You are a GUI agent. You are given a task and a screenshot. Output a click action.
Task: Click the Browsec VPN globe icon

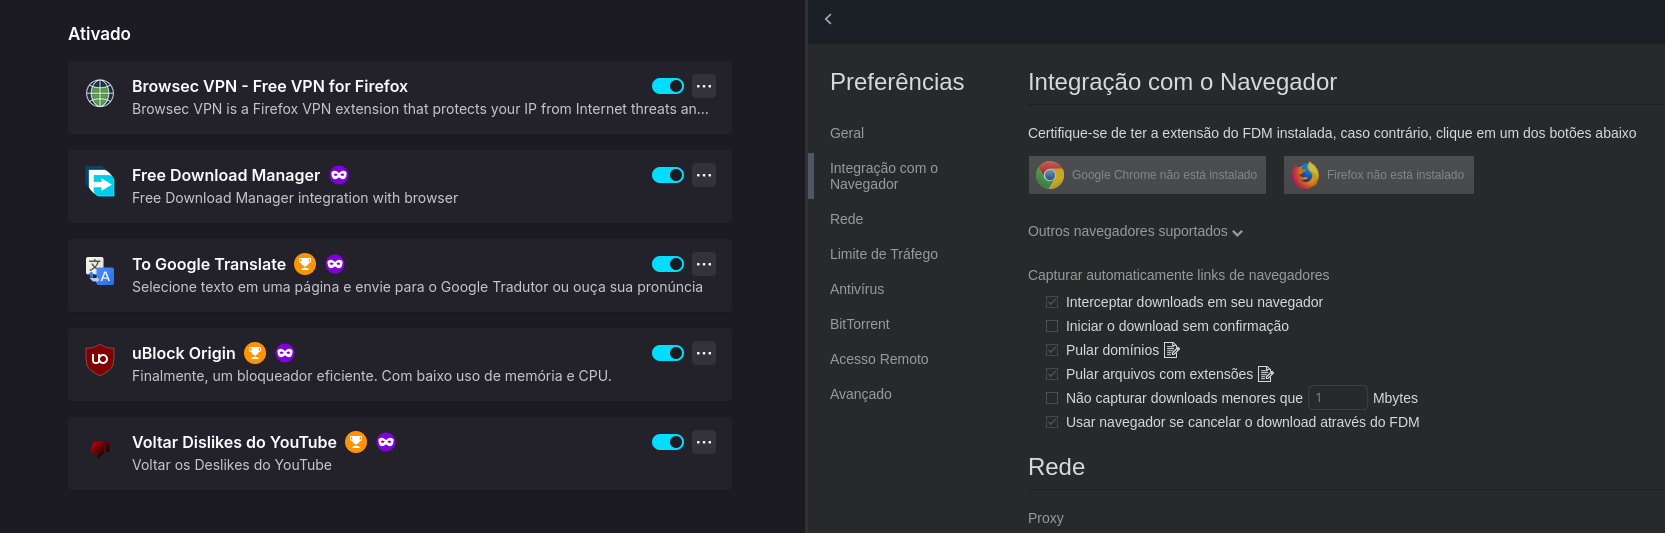(100, 94)
